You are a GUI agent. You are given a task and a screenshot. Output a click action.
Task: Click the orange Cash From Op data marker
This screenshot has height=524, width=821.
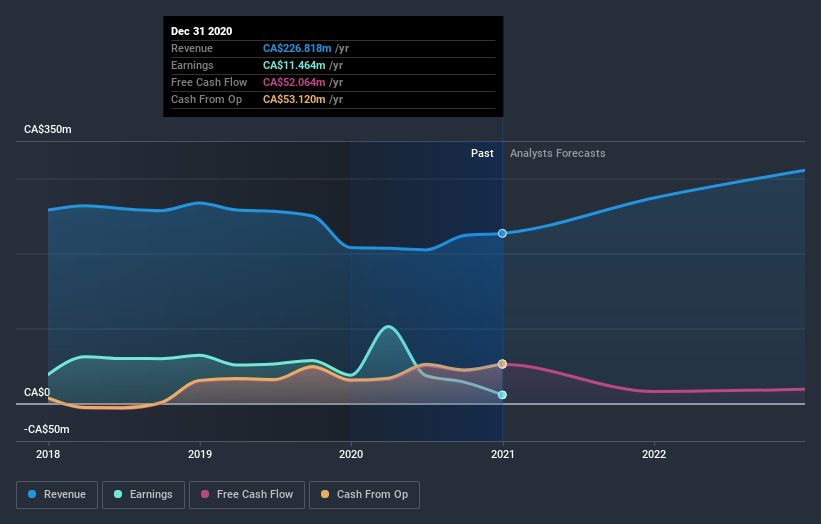pyautogui.click(x=502, y=364)
